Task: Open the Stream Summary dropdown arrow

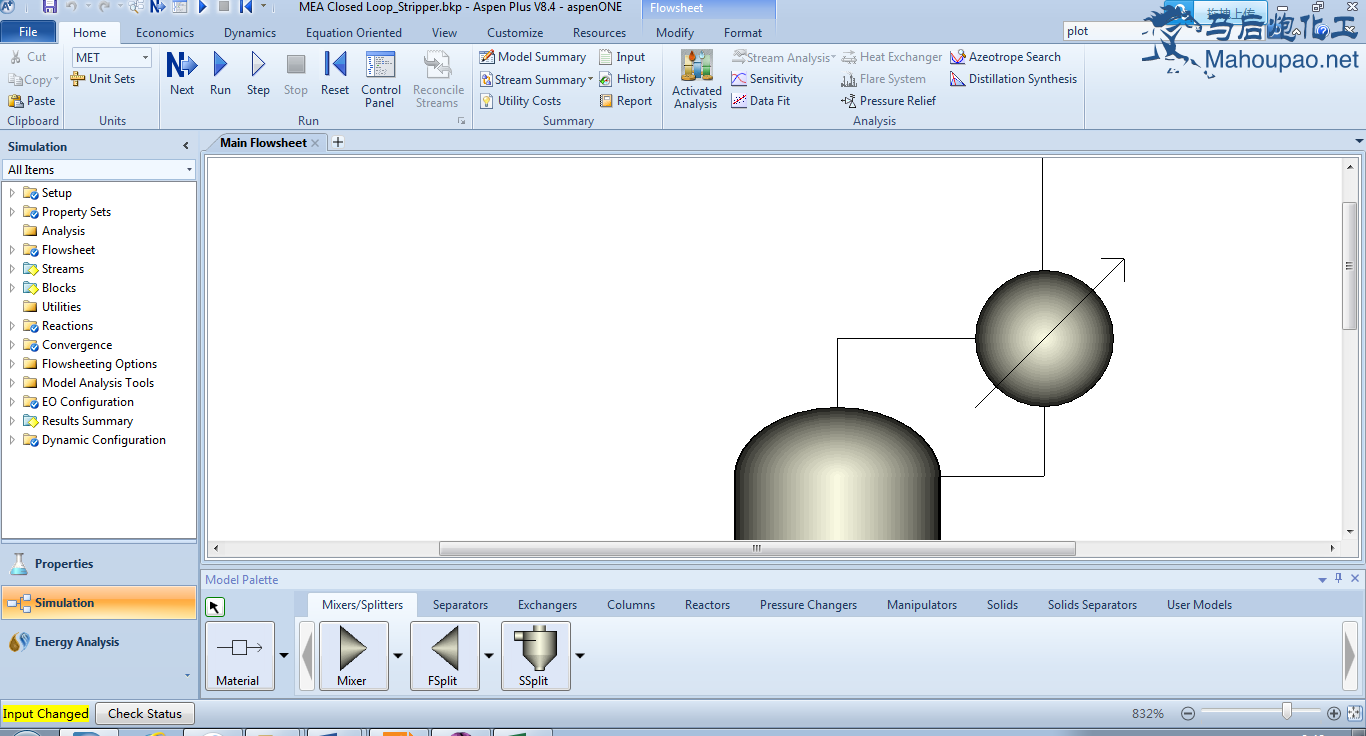Action: [590, 79]
